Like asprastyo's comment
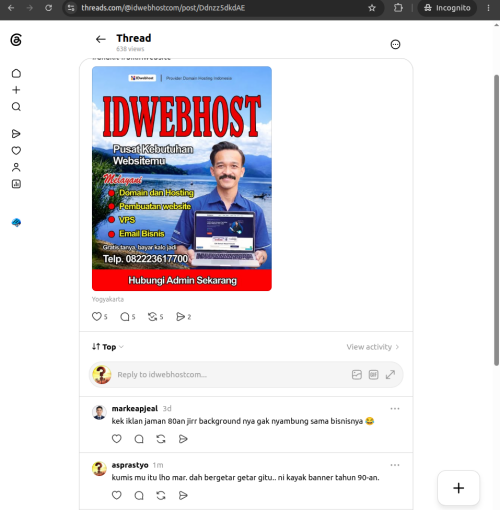 [x=116, y=495]
